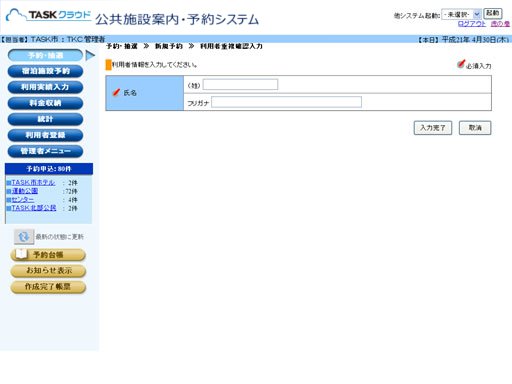Open the 宿泊施設予約 menu
The height and width of the screenshot is (384, 512).
[45, 71]
